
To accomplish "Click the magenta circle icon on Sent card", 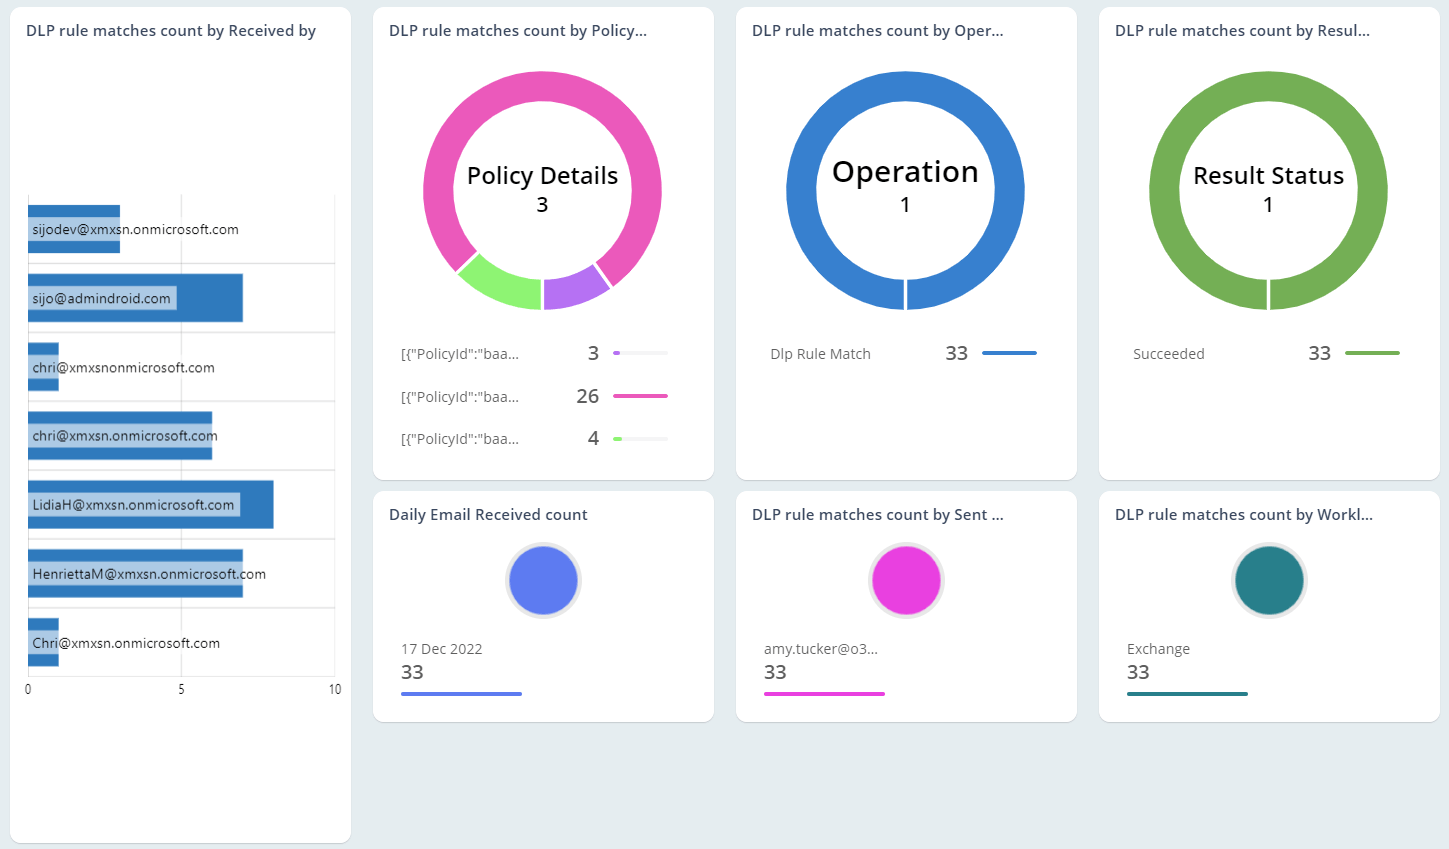I will coord(906,580).
